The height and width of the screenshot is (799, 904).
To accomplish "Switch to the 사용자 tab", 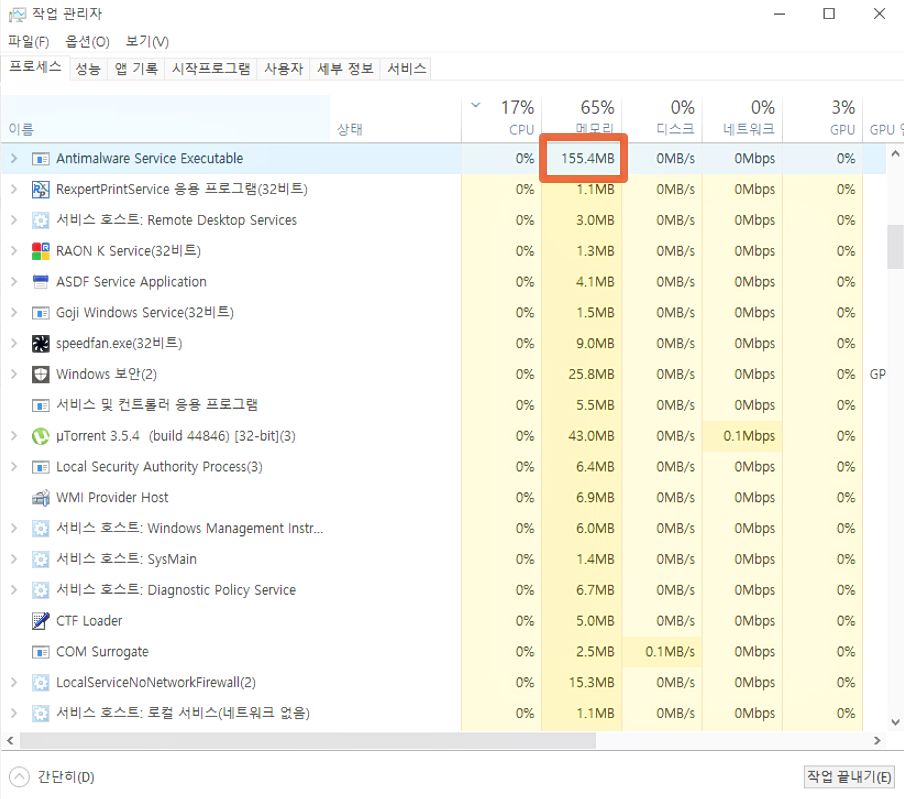I will 284,69.
